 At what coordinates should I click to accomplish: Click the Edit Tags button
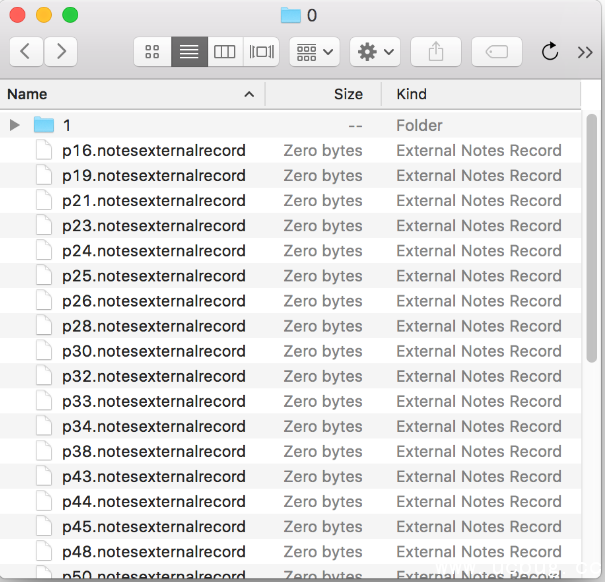496,51
